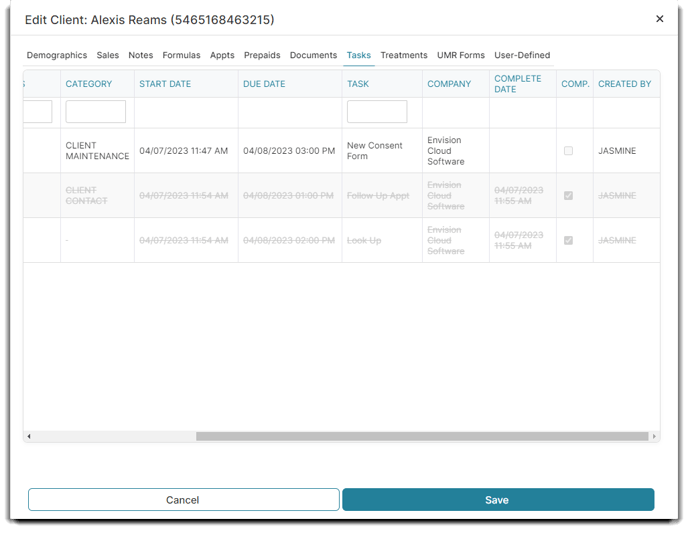
Task: Click due date 04/08/2023 02:00 PM
Action: [x=289, y=241]
